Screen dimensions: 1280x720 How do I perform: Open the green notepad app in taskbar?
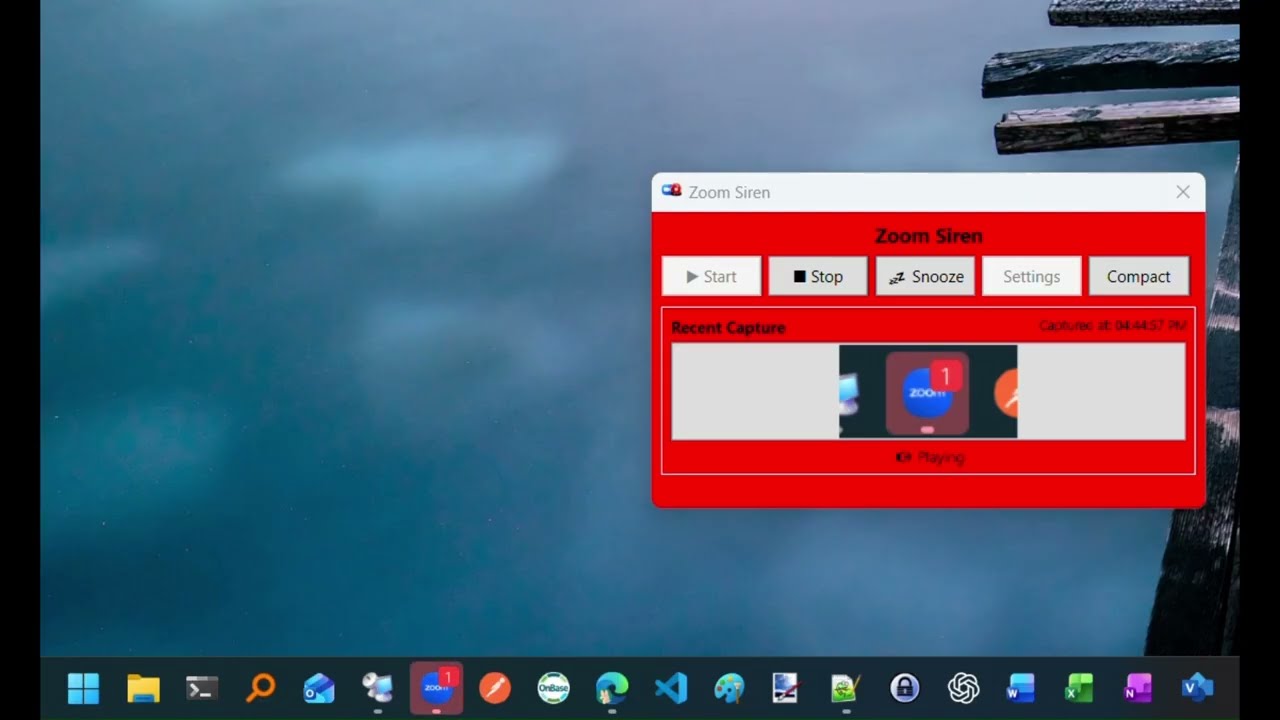pyautogui.click(x=846, y=688)
